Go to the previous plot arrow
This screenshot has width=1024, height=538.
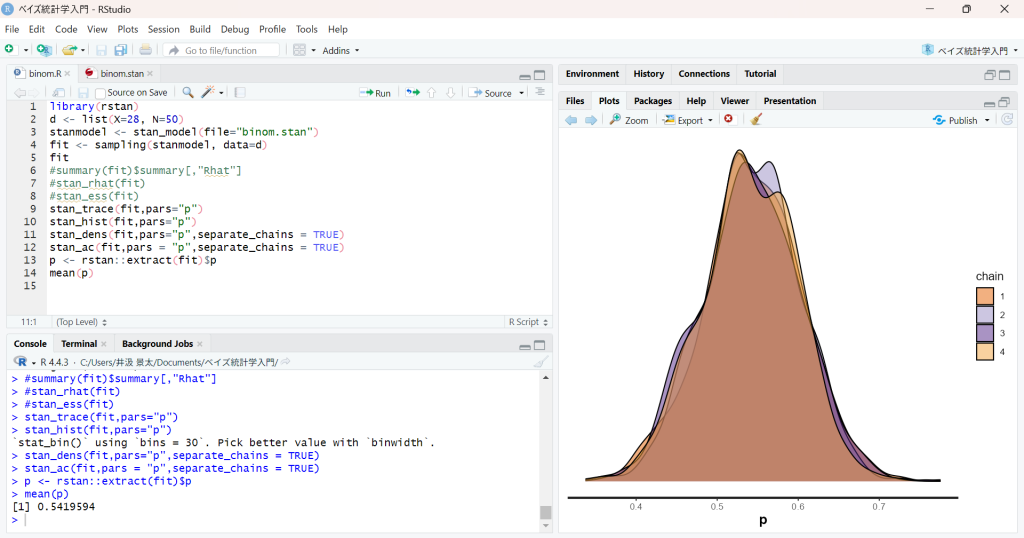point(571,120)
